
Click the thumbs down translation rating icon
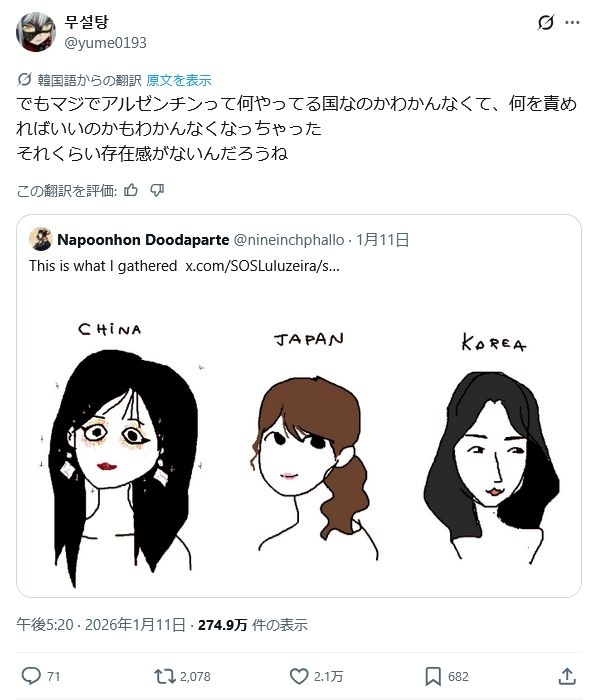[157, 191]
